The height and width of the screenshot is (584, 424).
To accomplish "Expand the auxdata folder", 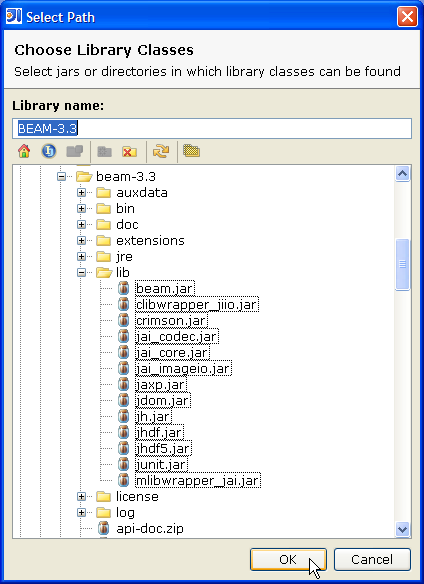I will tap(82, 193).
